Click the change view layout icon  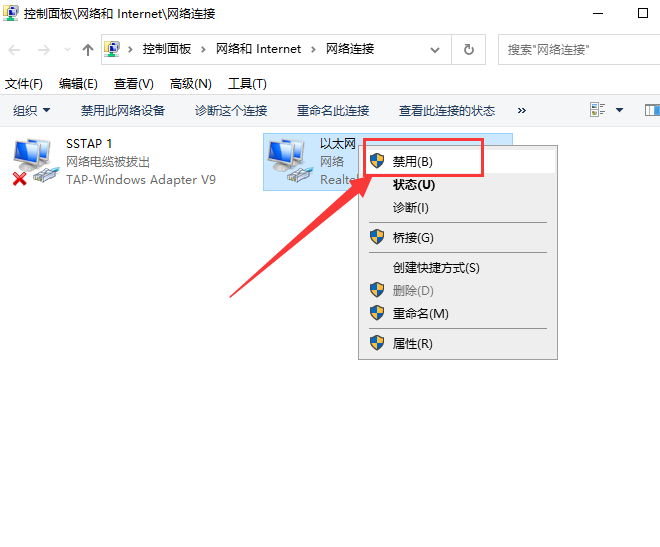pyautogui.click(x=599, y=110)
